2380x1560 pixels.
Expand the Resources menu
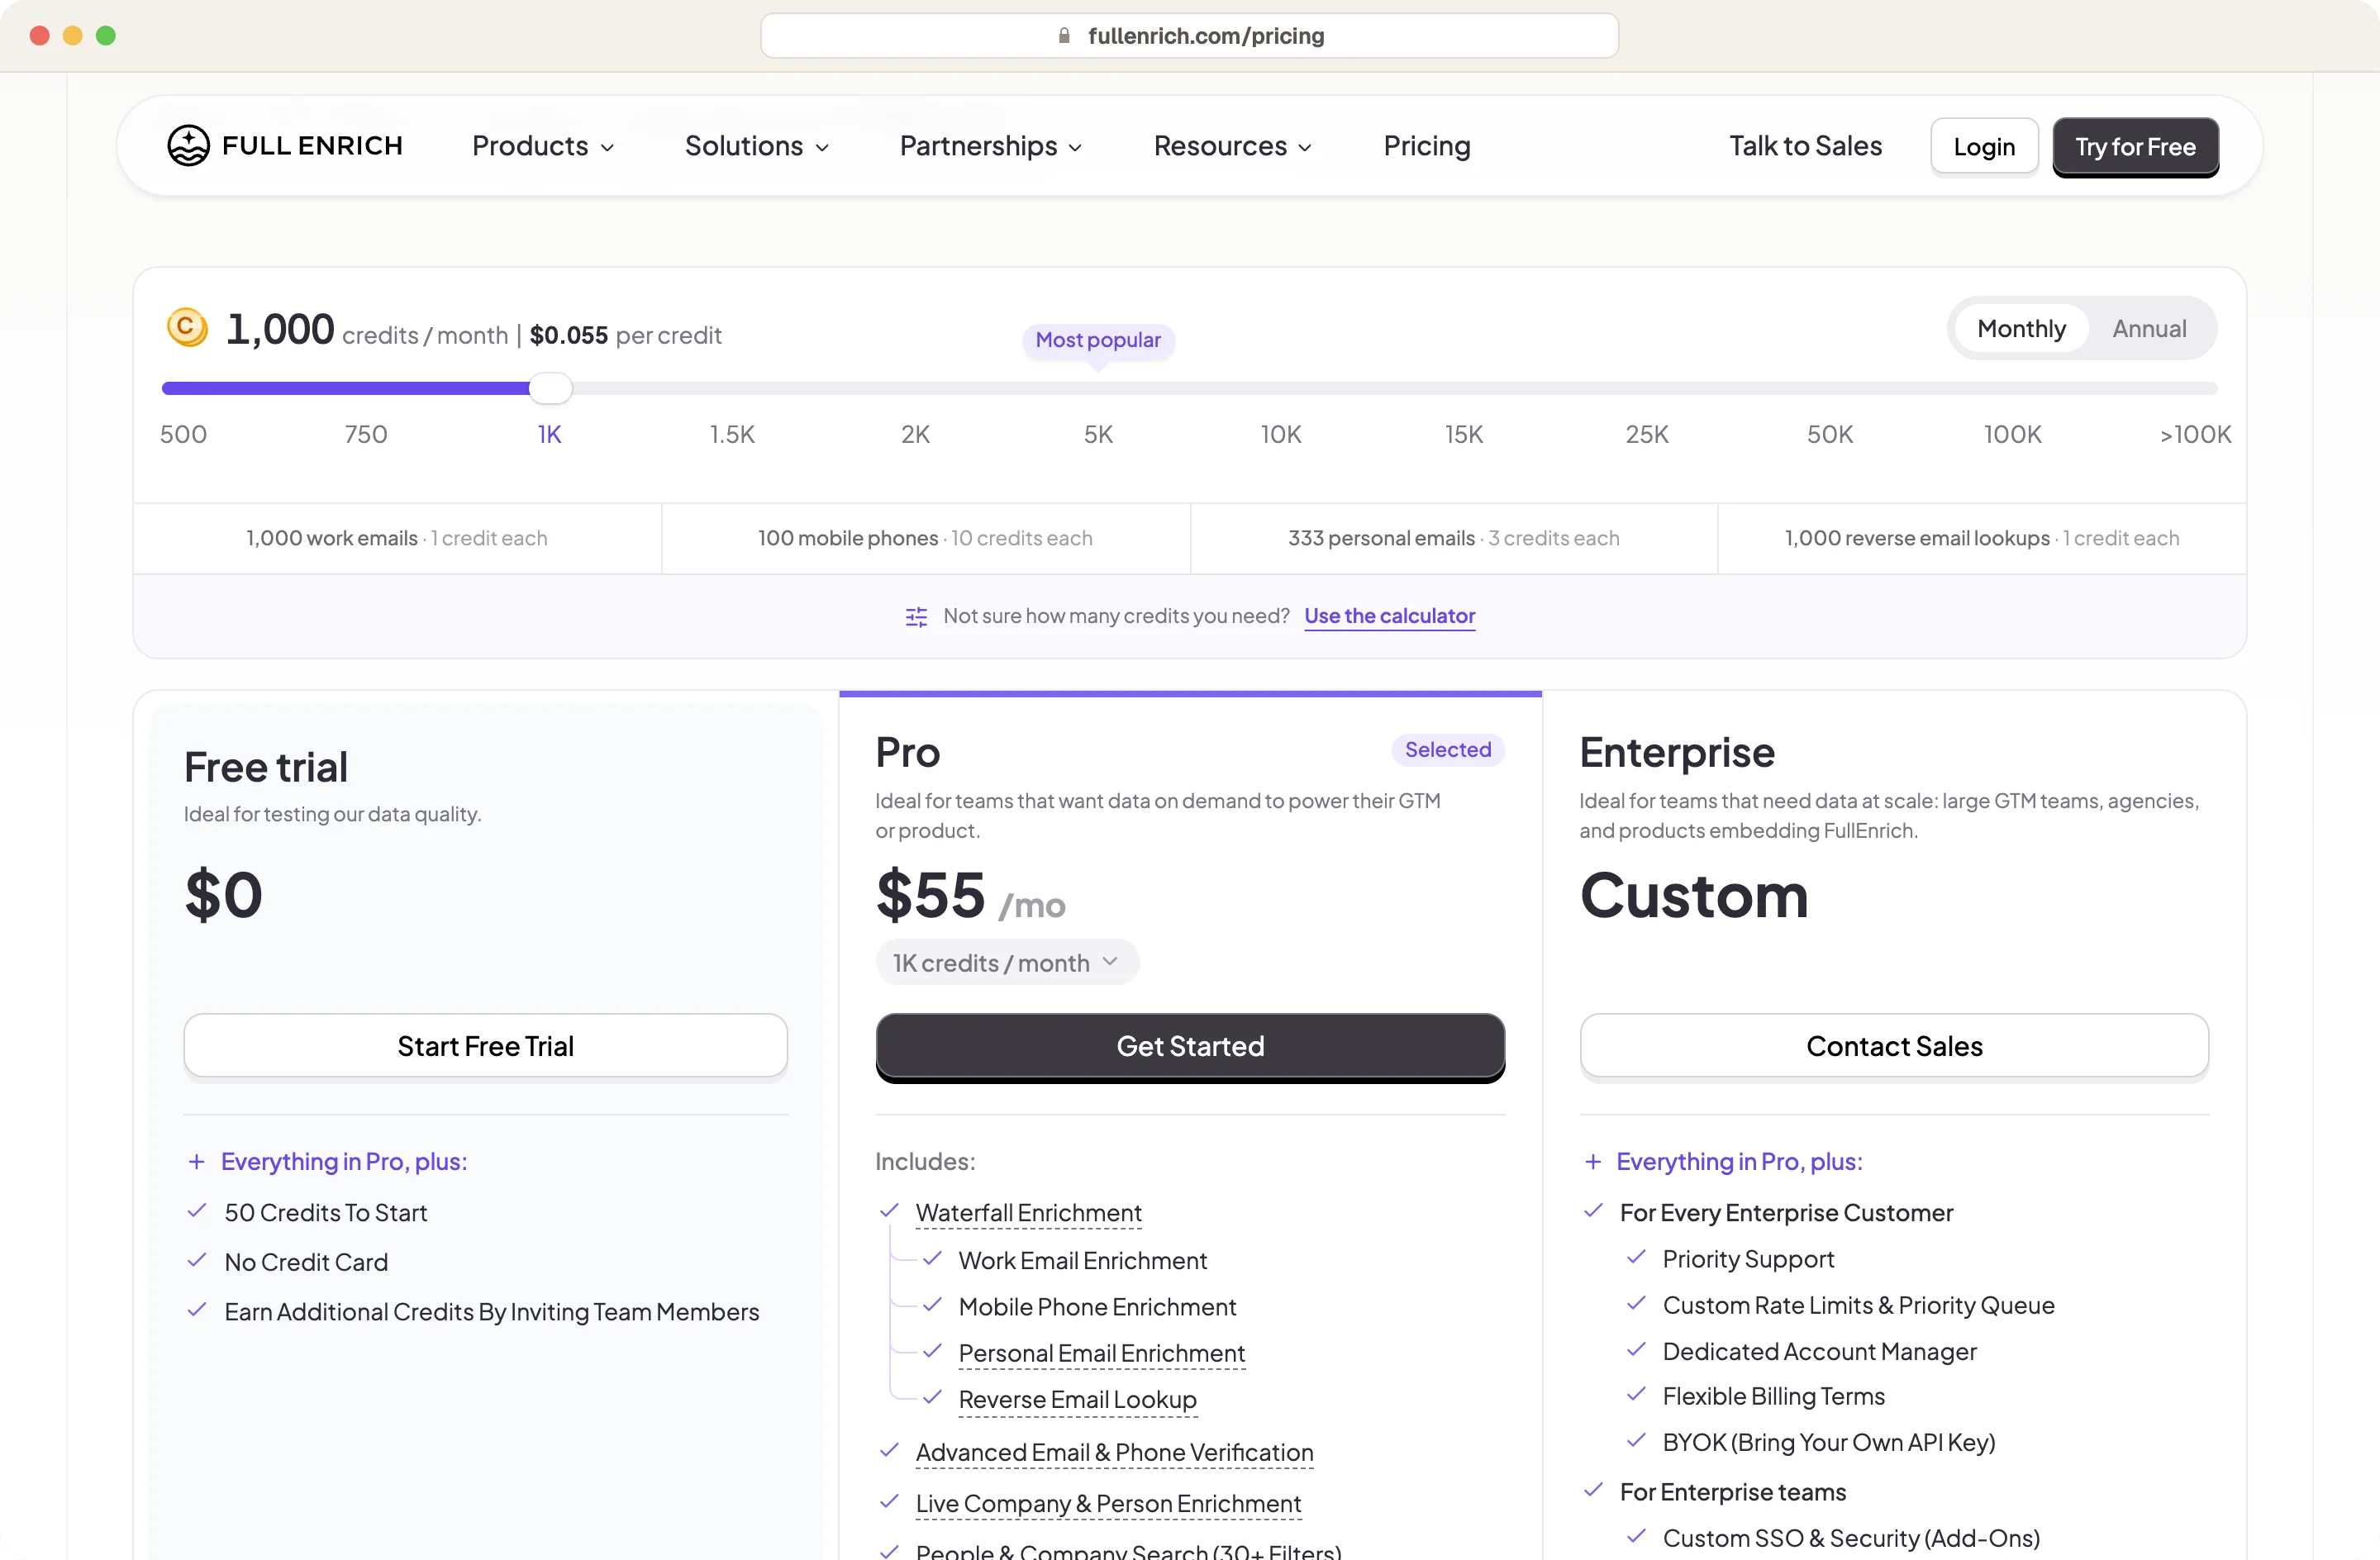(x=1233, y=146)
